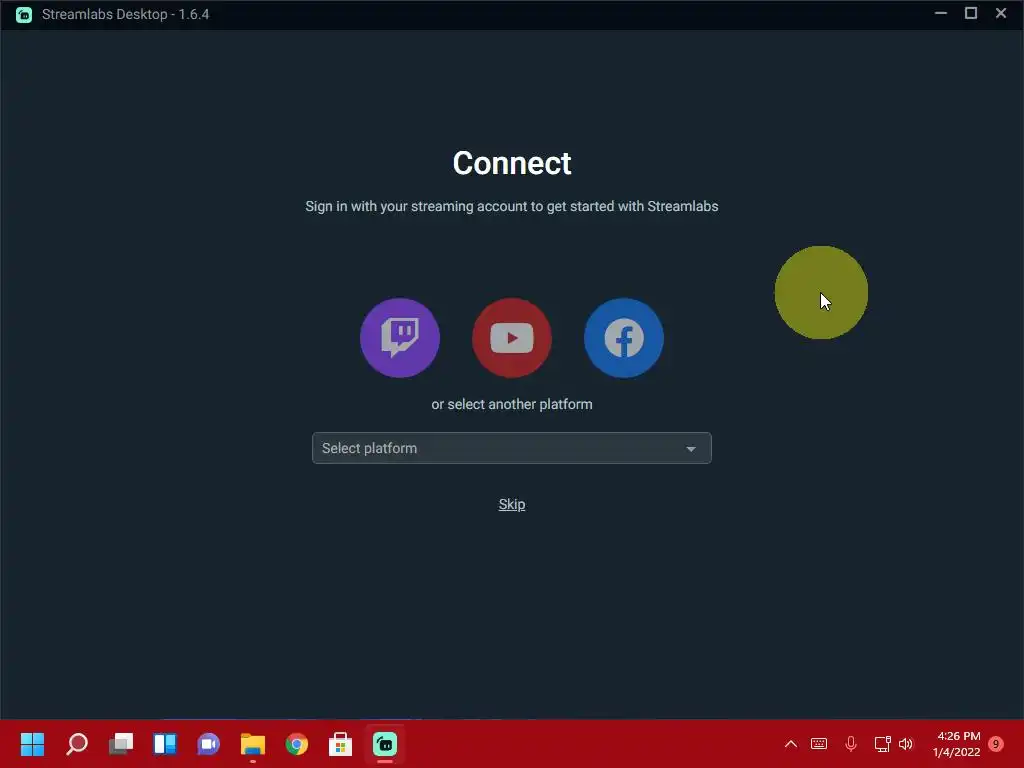Open taskbar Search
Screen dimensions: 1024x768
point(76,744)
